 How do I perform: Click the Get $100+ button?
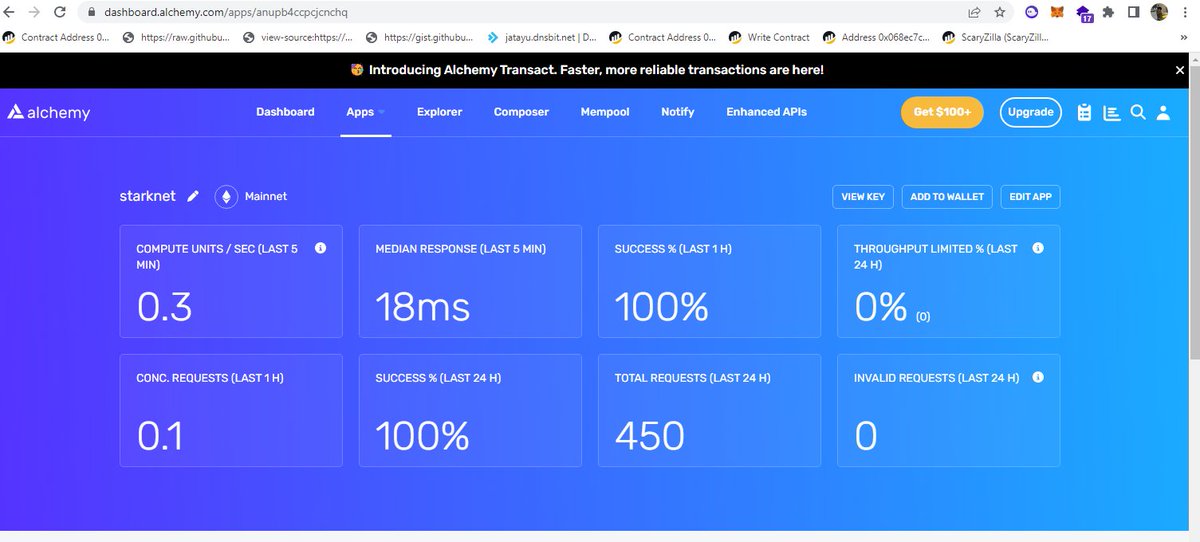[x=942, y=112]
